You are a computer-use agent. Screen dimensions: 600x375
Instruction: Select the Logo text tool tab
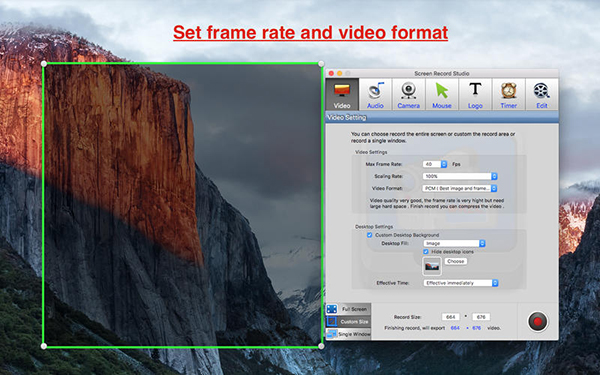click(475, 95)
